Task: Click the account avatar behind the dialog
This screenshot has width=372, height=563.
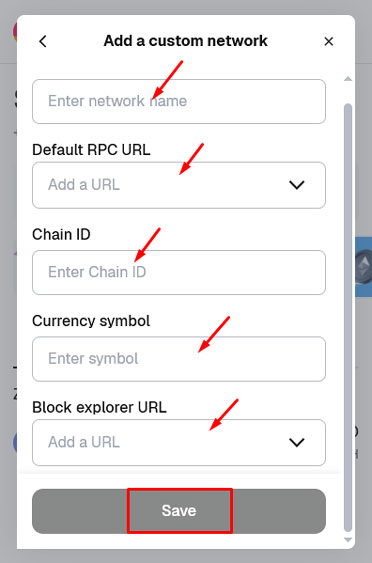Action: (x=15, y=32)
